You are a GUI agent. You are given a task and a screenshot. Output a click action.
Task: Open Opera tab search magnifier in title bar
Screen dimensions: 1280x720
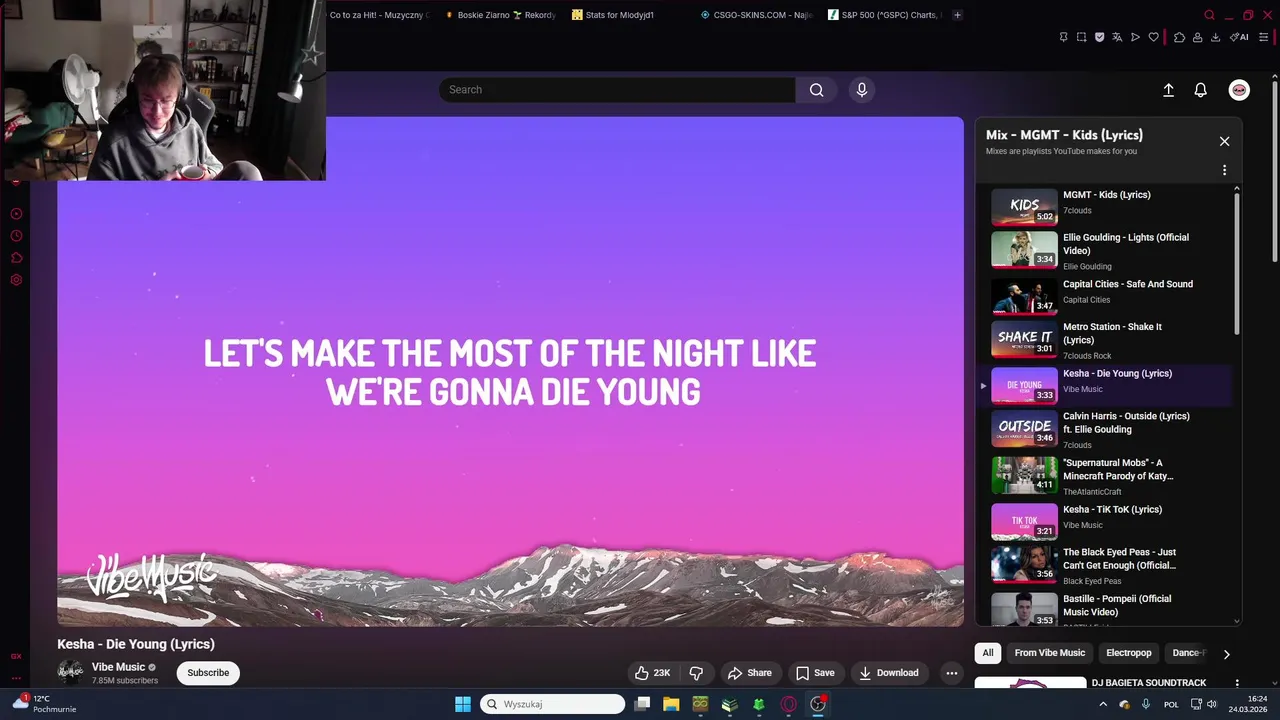[1209, 15]
